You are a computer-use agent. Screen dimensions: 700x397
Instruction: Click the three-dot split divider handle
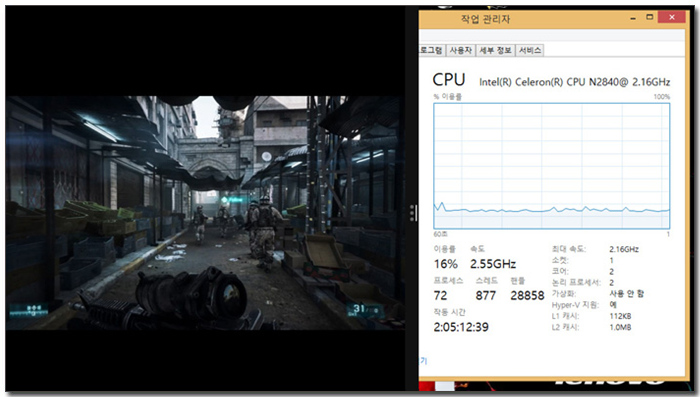tap(412, 213)
